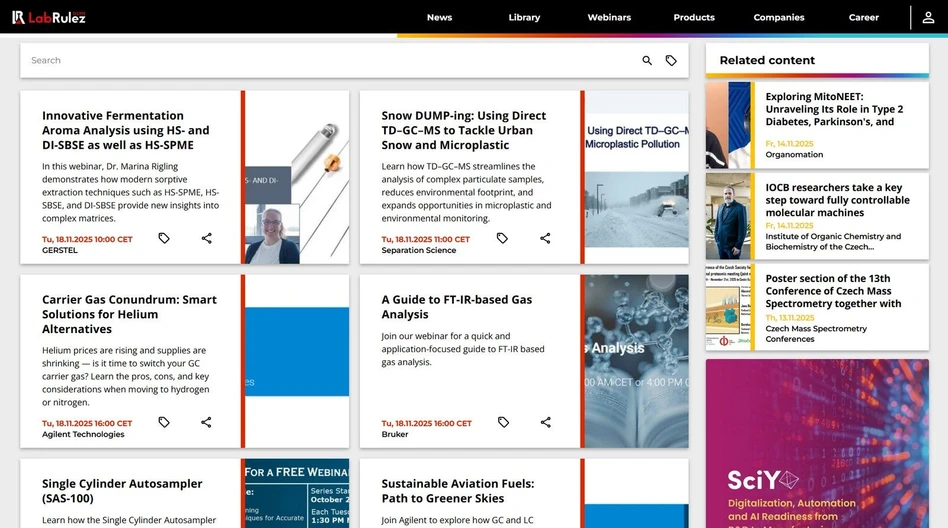
Task: Click Czech Mass Spectrometry Conferences label
Action: (x=816, y=334)
